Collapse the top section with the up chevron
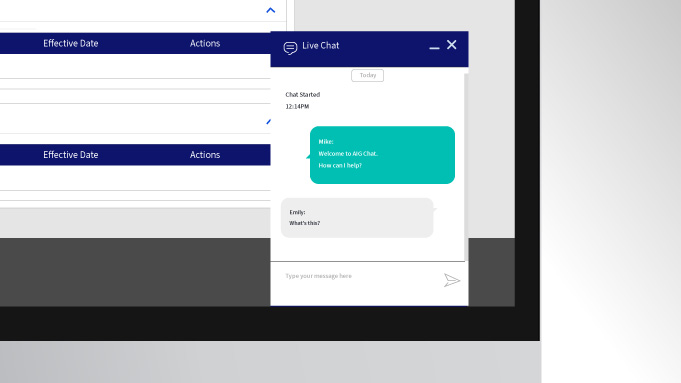Viewport: 681px width, 383px height. tap(271, 10)
